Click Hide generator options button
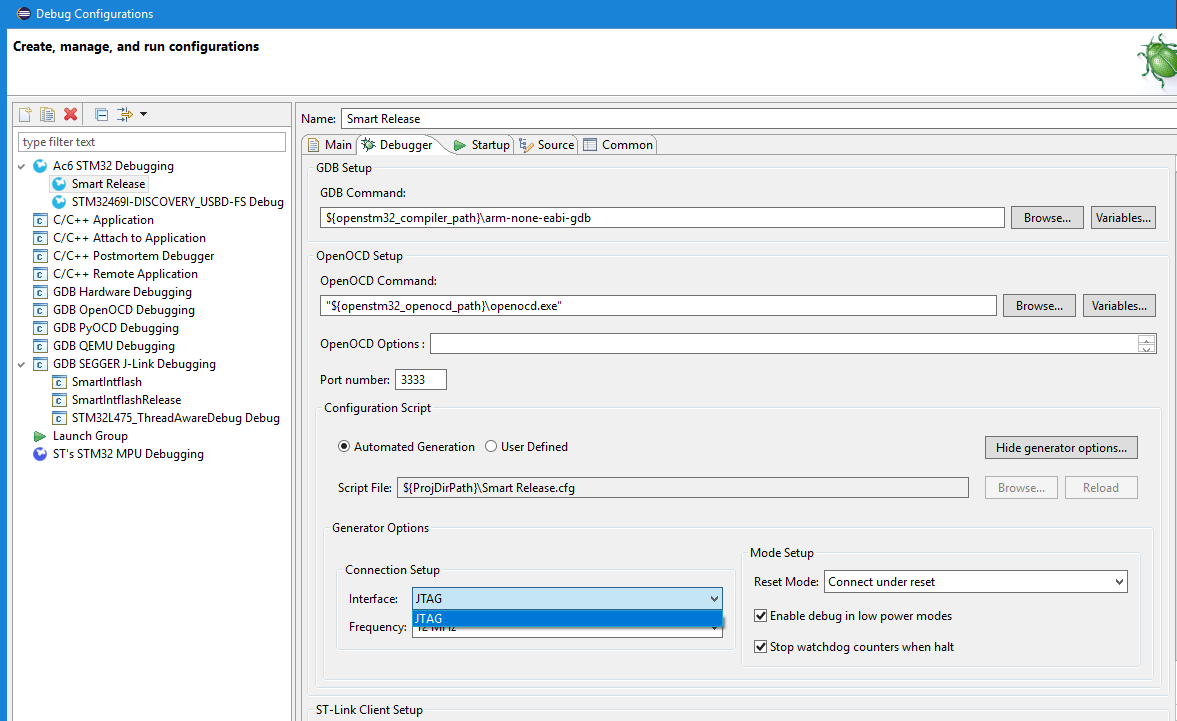This screenshot has height=721, width=1177. [x=1061, y=448]
